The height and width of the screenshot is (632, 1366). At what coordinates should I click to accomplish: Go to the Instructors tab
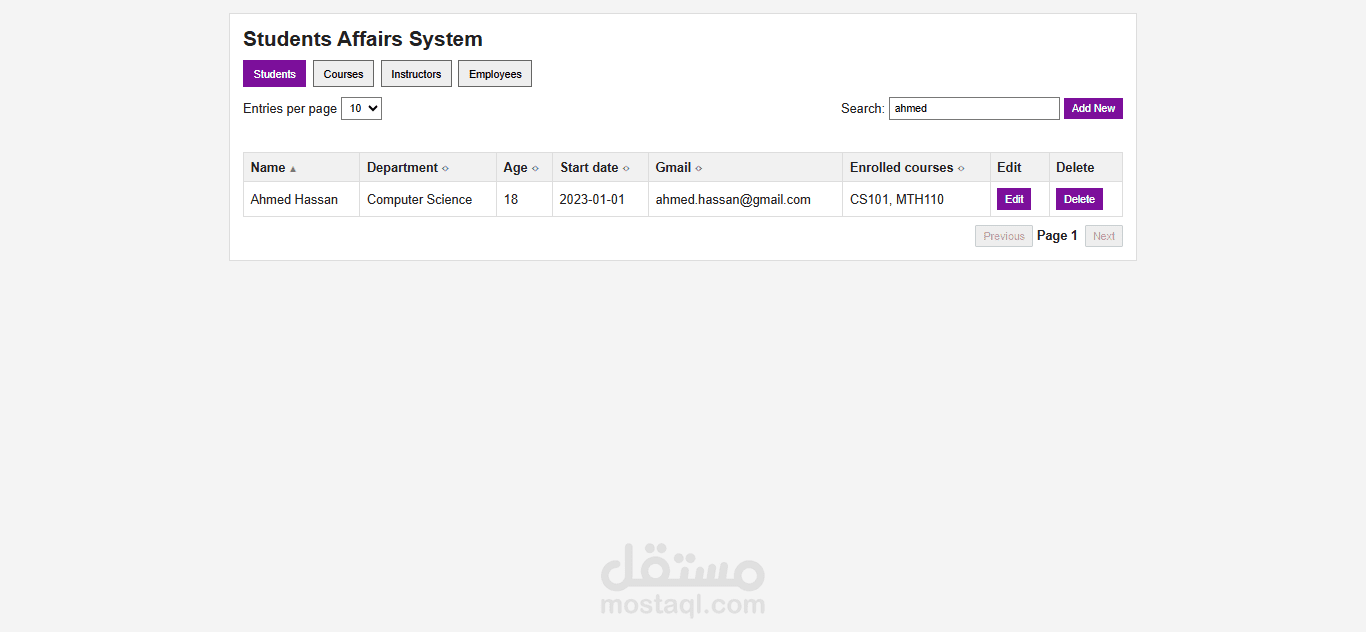tap(416, 74)
